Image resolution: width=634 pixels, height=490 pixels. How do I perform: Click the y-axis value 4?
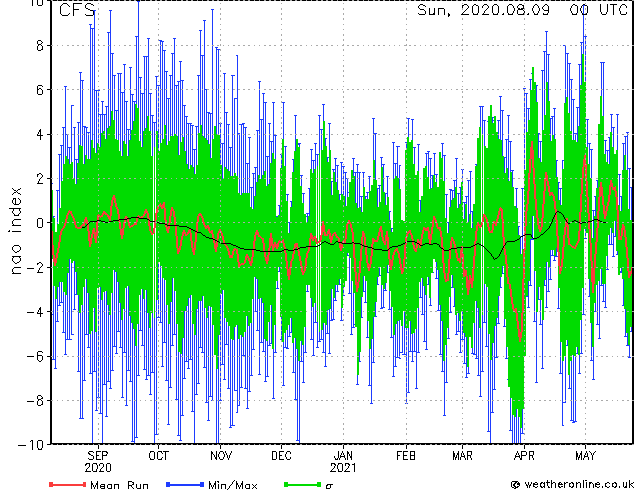pos(40,134)
